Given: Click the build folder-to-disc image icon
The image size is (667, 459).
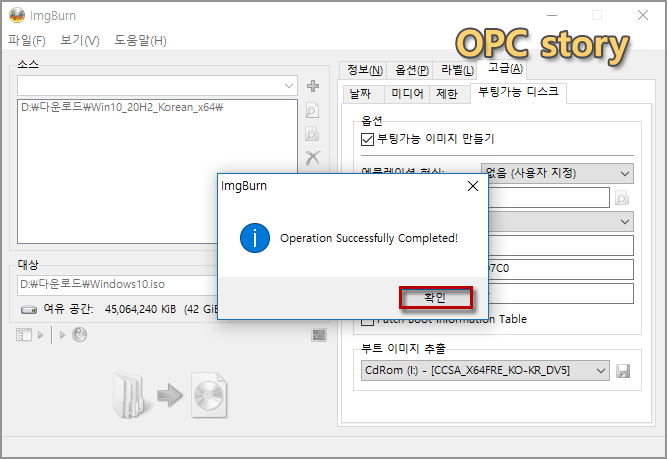Looking at the screenshot, I should (x=170, y=396).
